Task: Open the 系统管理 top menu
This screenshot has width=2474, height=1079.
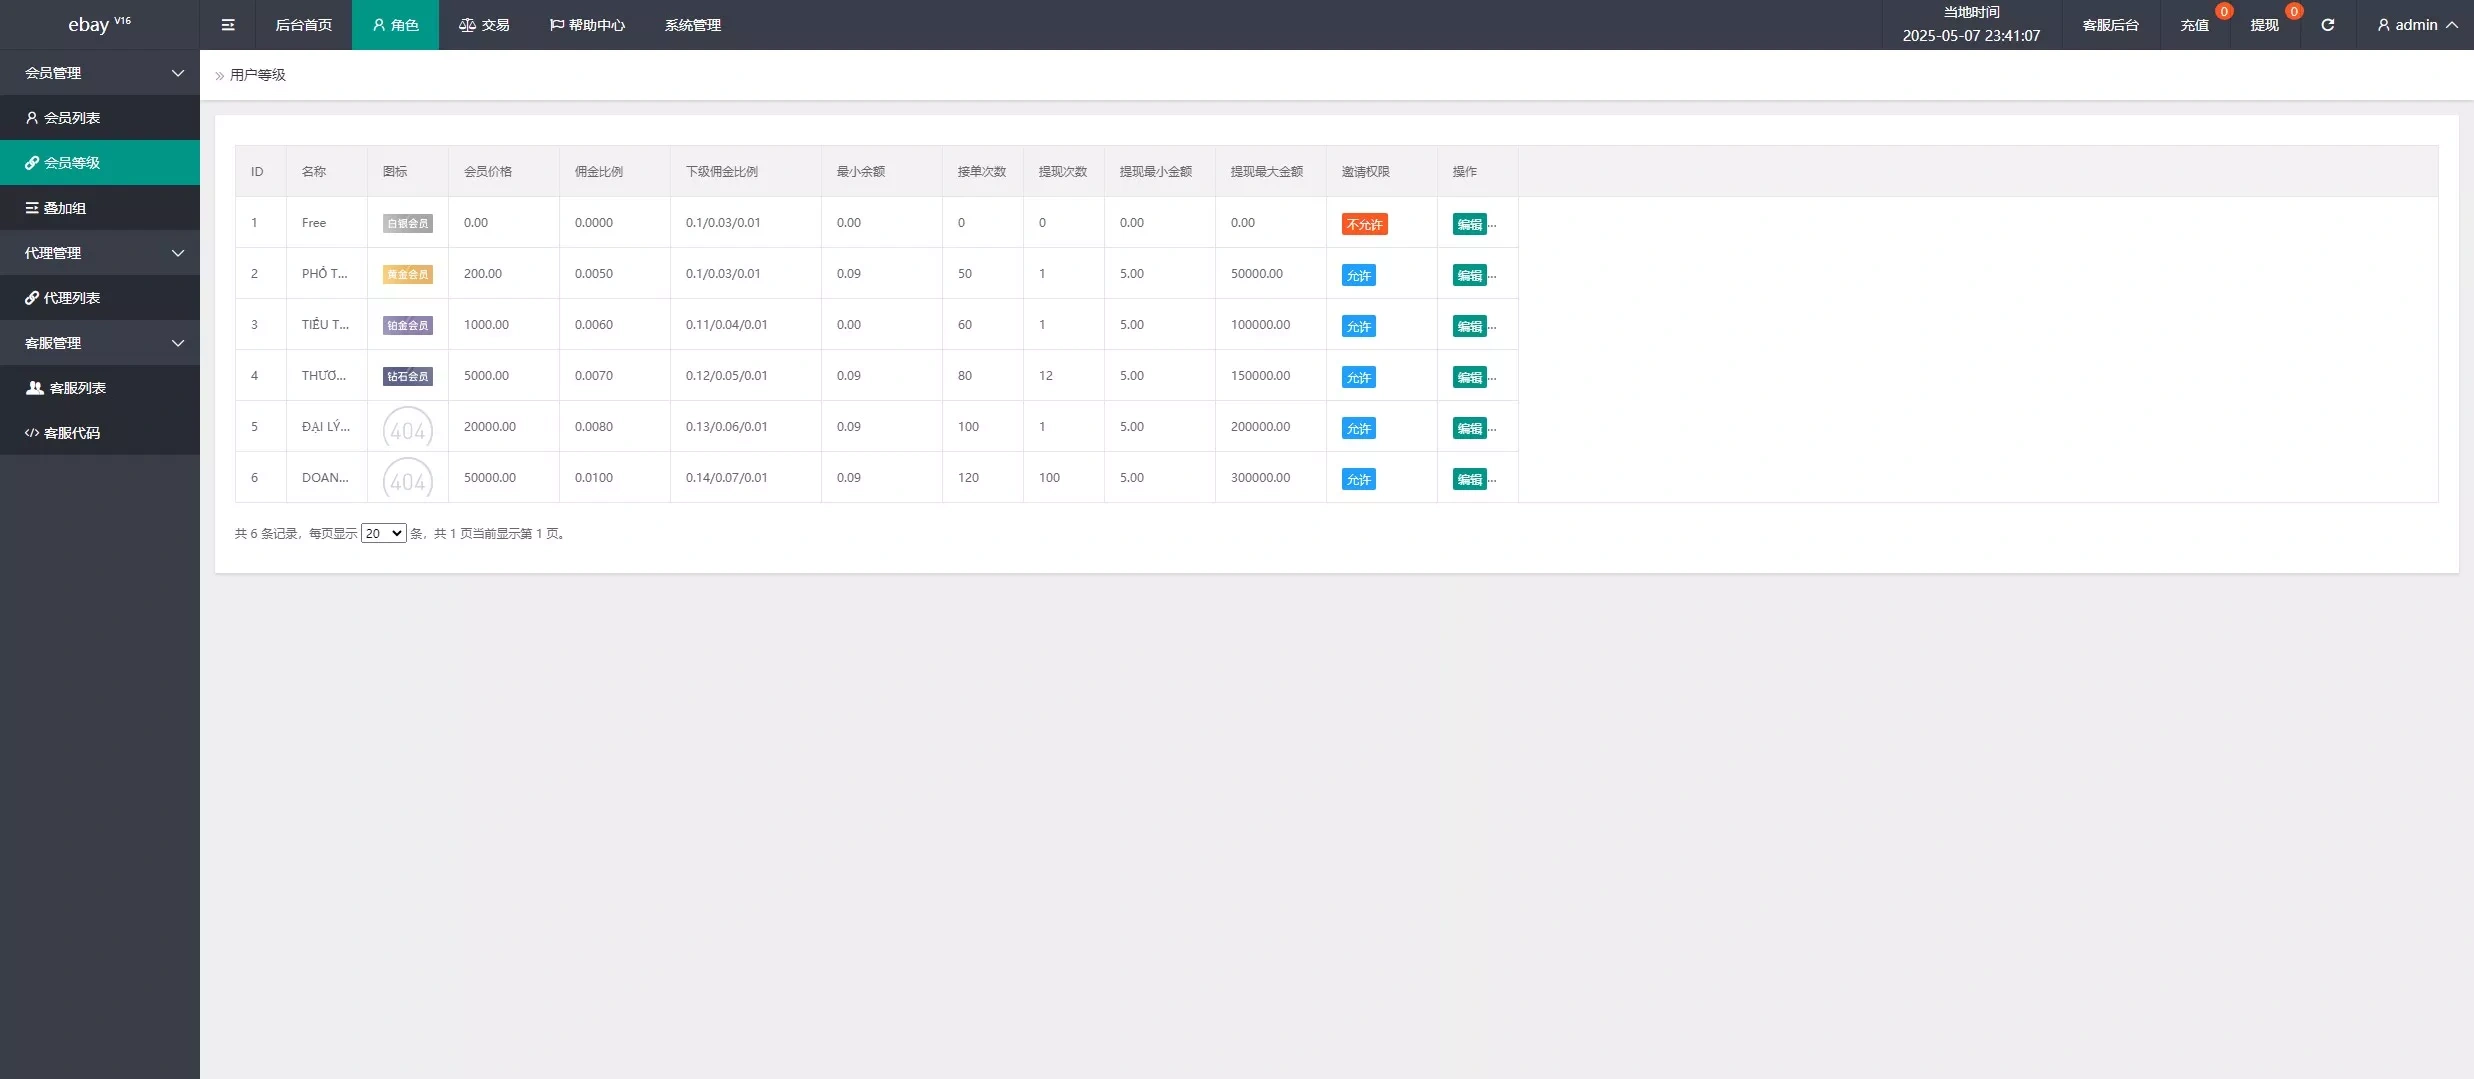Action: pyautogui.click(x=692, y=25)
